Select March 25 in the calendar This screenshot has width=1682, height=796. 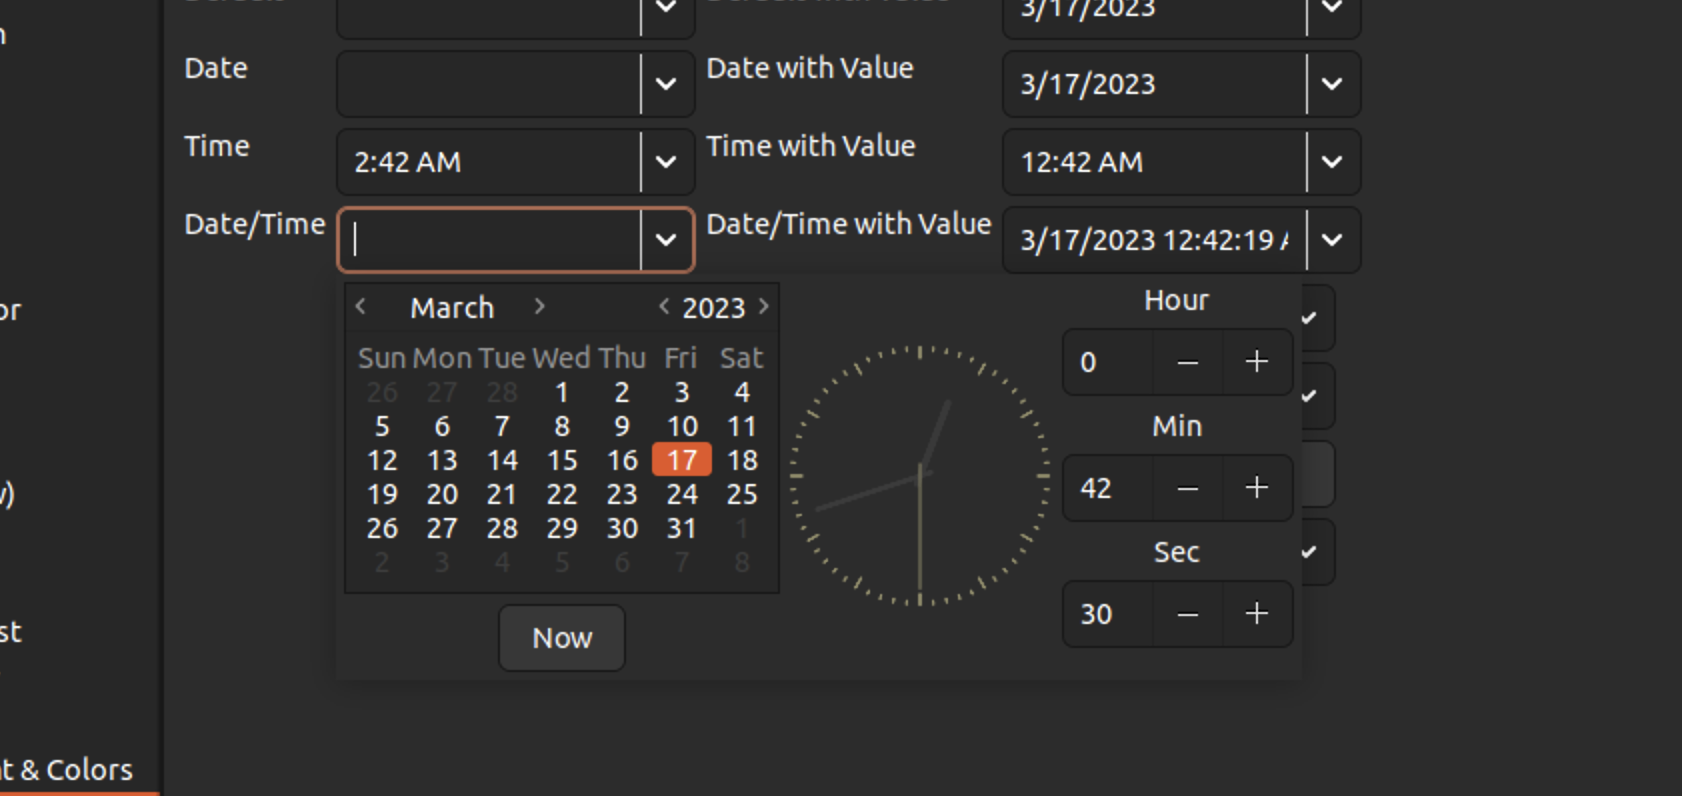click(741, 494)
